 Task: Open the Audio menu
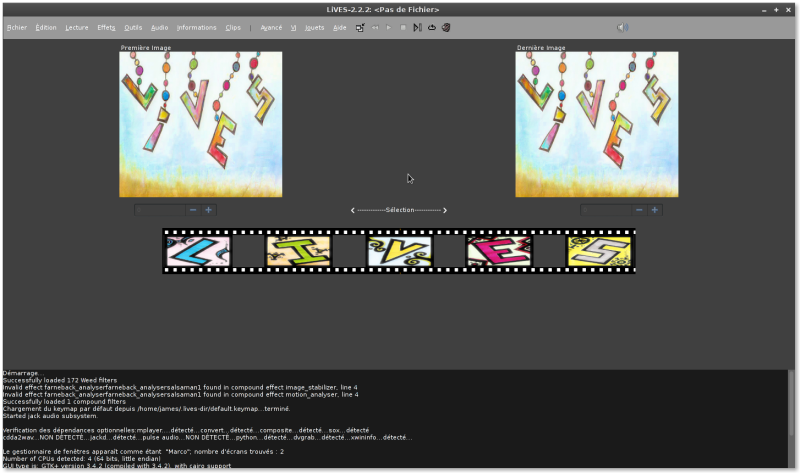pyautogui.click(x=159, y=28)
